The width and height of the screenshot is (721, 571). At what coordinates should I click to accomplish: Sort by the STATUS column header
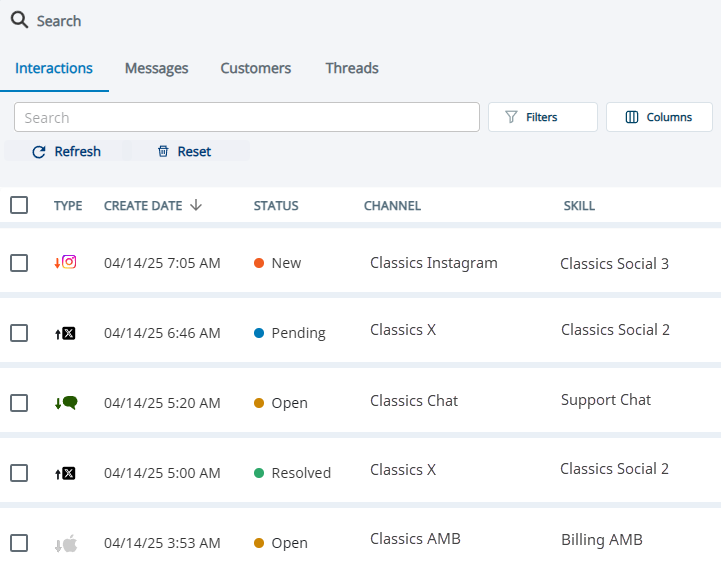pyautogui.click(x=276, y=206)
